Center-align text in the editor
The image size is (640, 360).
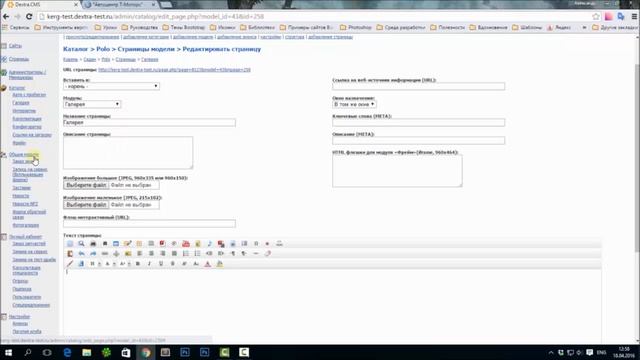tap(151, 253)
